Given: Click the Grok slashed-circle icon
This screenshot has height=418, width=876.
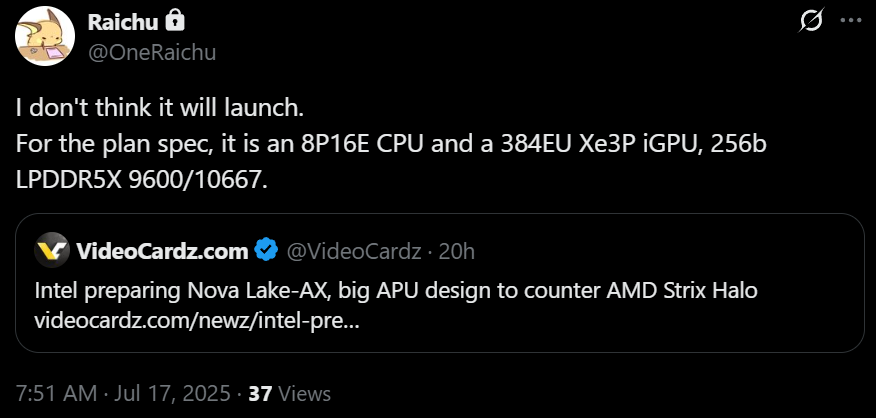Looking at the screenshot, I should (812, 21).
